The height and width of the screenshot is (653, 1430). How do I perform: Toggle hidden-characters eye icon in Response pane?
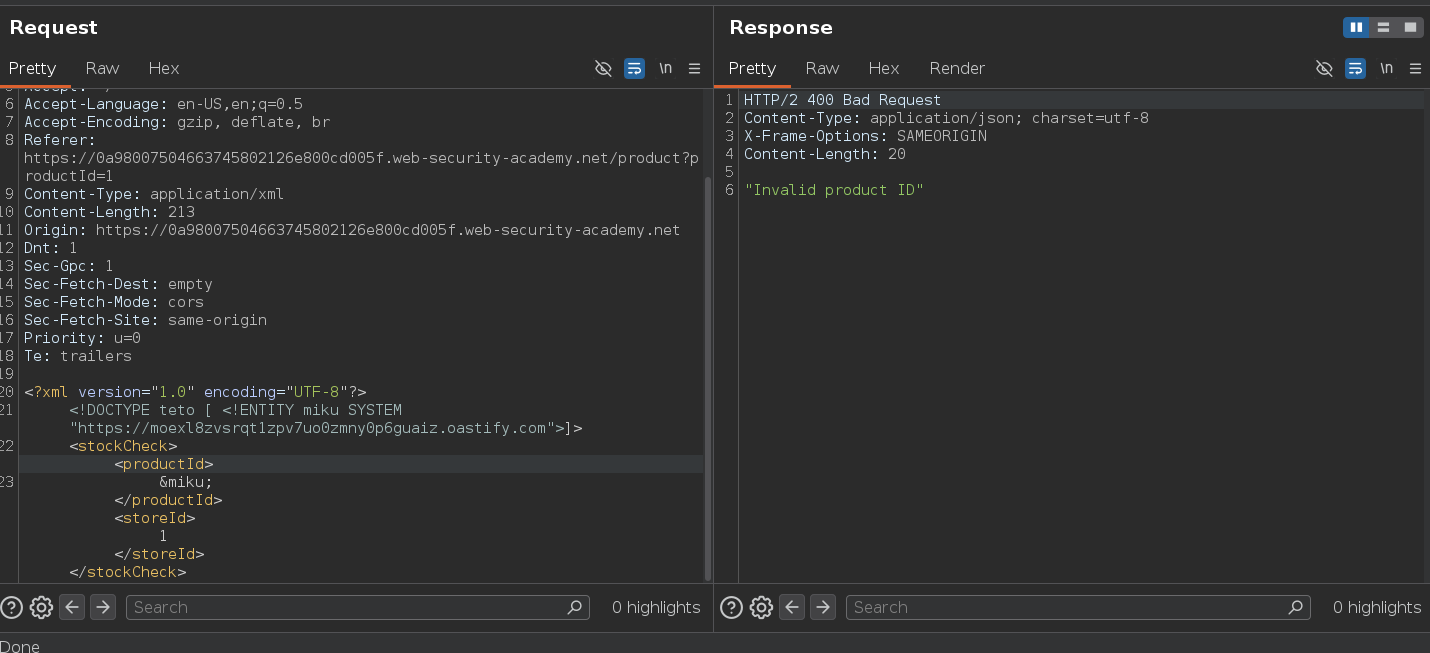coord(1324,68)
